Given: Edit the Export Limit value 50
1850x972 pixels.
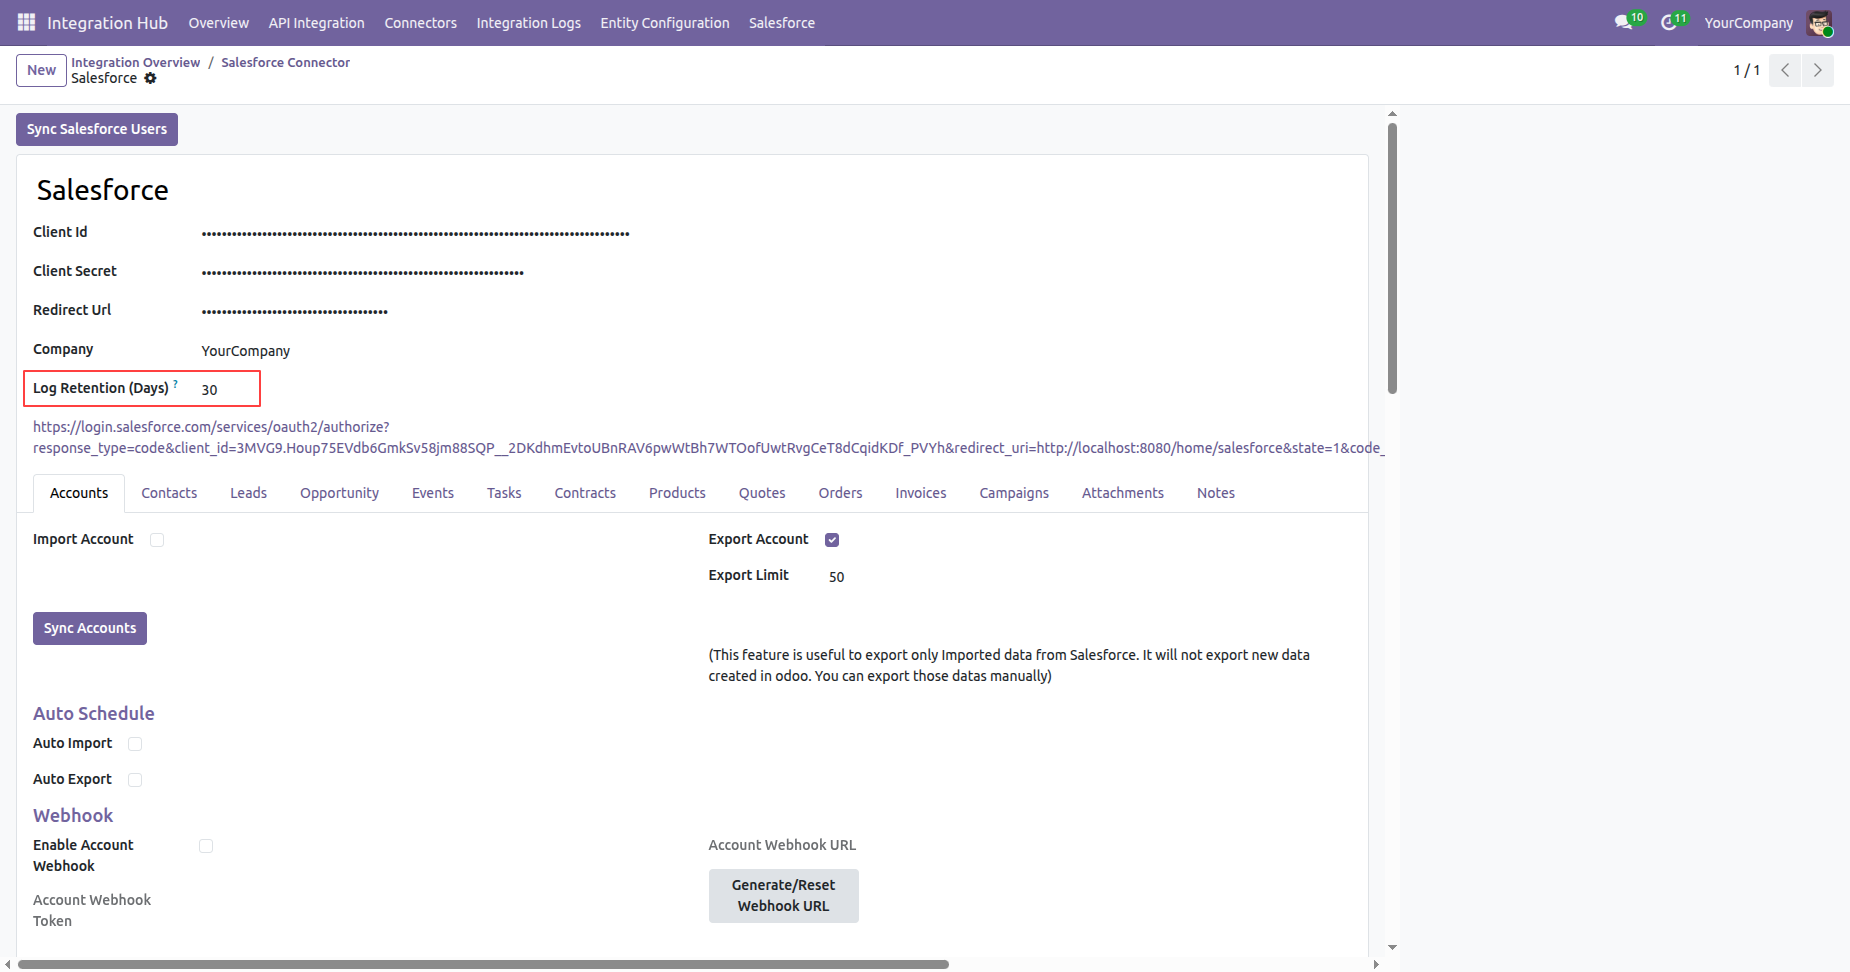Looking at the screenshot, I should pos(837,577).
